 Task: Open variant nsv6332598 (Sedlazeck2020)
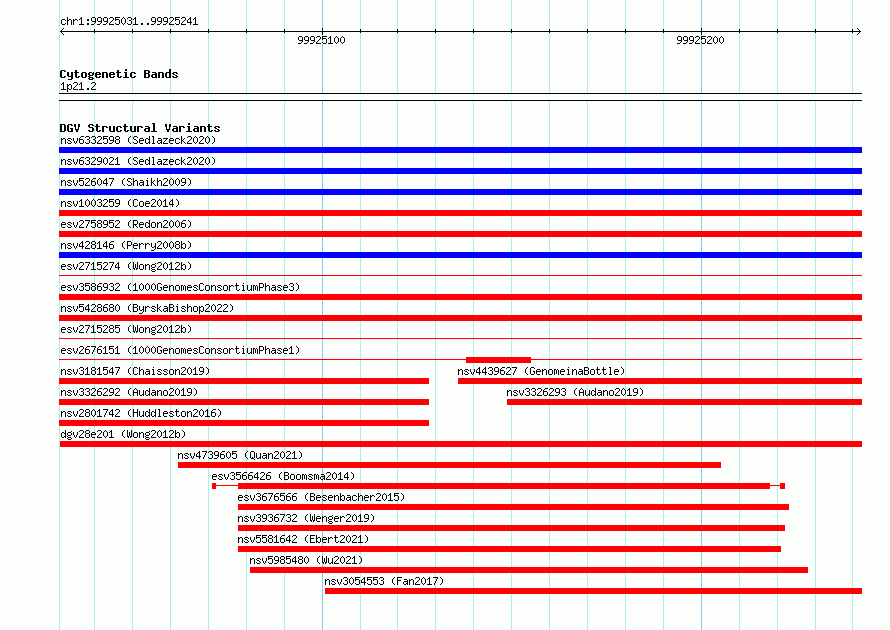point(138,140)
